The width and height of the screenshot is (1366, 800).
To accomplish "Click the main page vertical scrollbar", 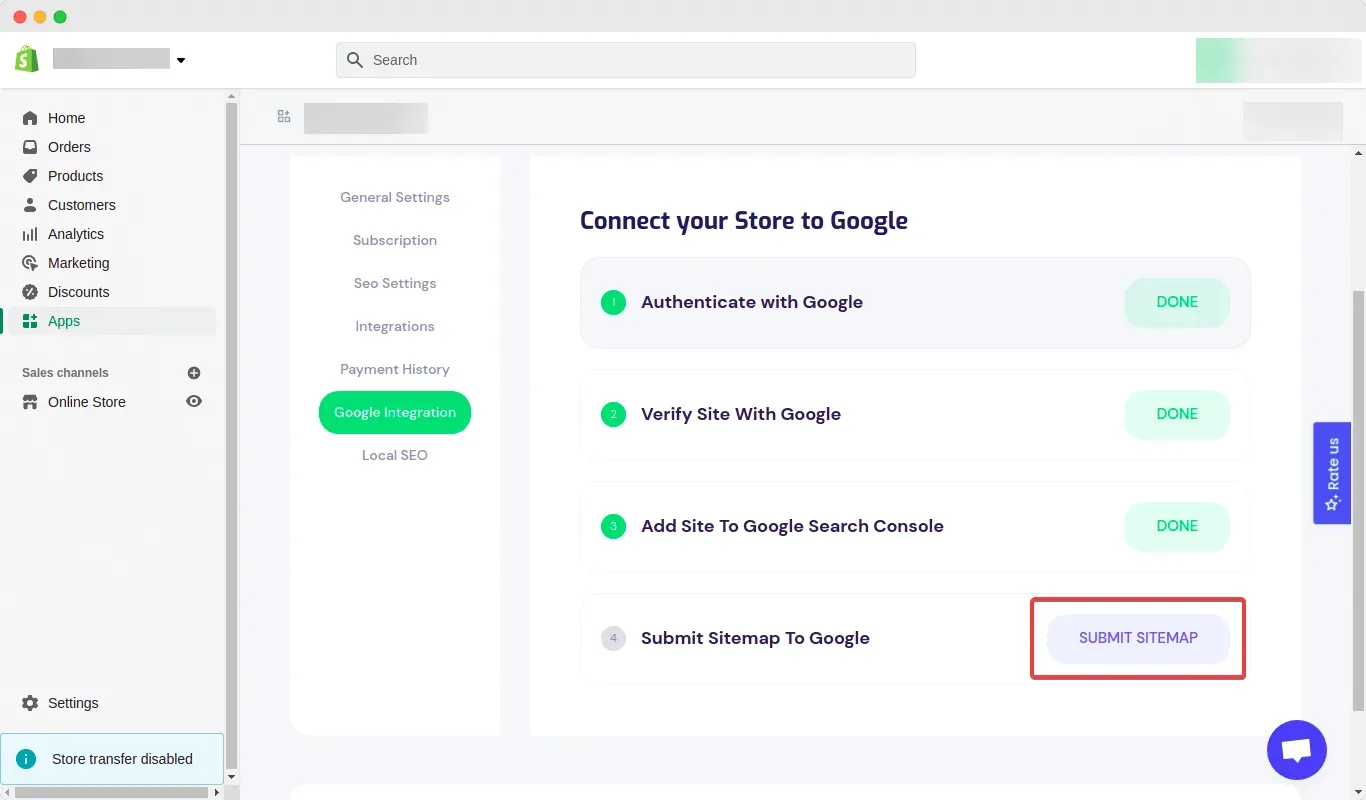I will coord(1359,500).
